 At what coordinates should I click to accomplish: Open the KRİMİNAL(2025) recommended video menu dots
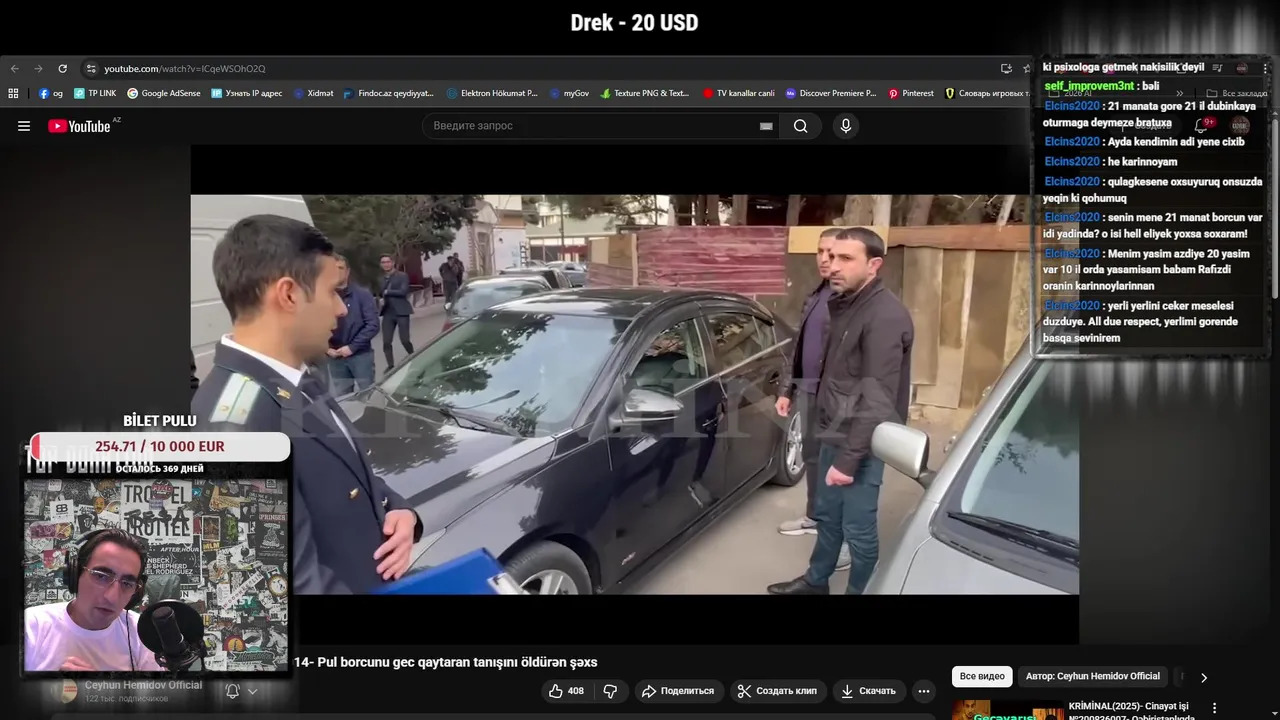[1215, 708]
